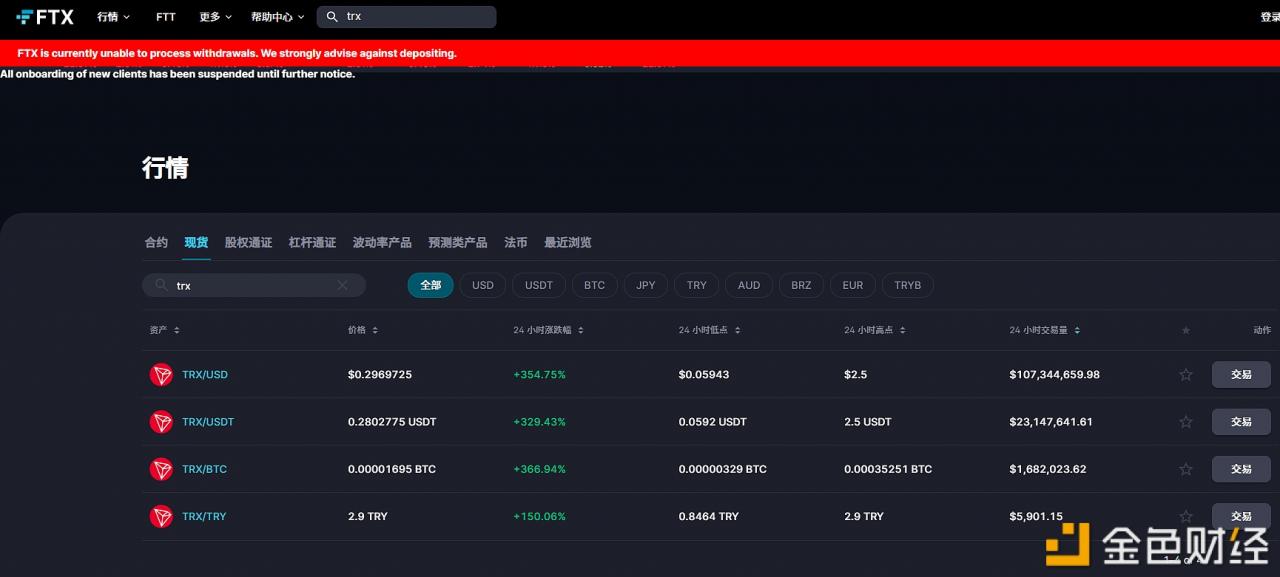The image size is (1280, 577).
Task: Select the USDT quote filter chip
Action: click(x=539, y=285)
